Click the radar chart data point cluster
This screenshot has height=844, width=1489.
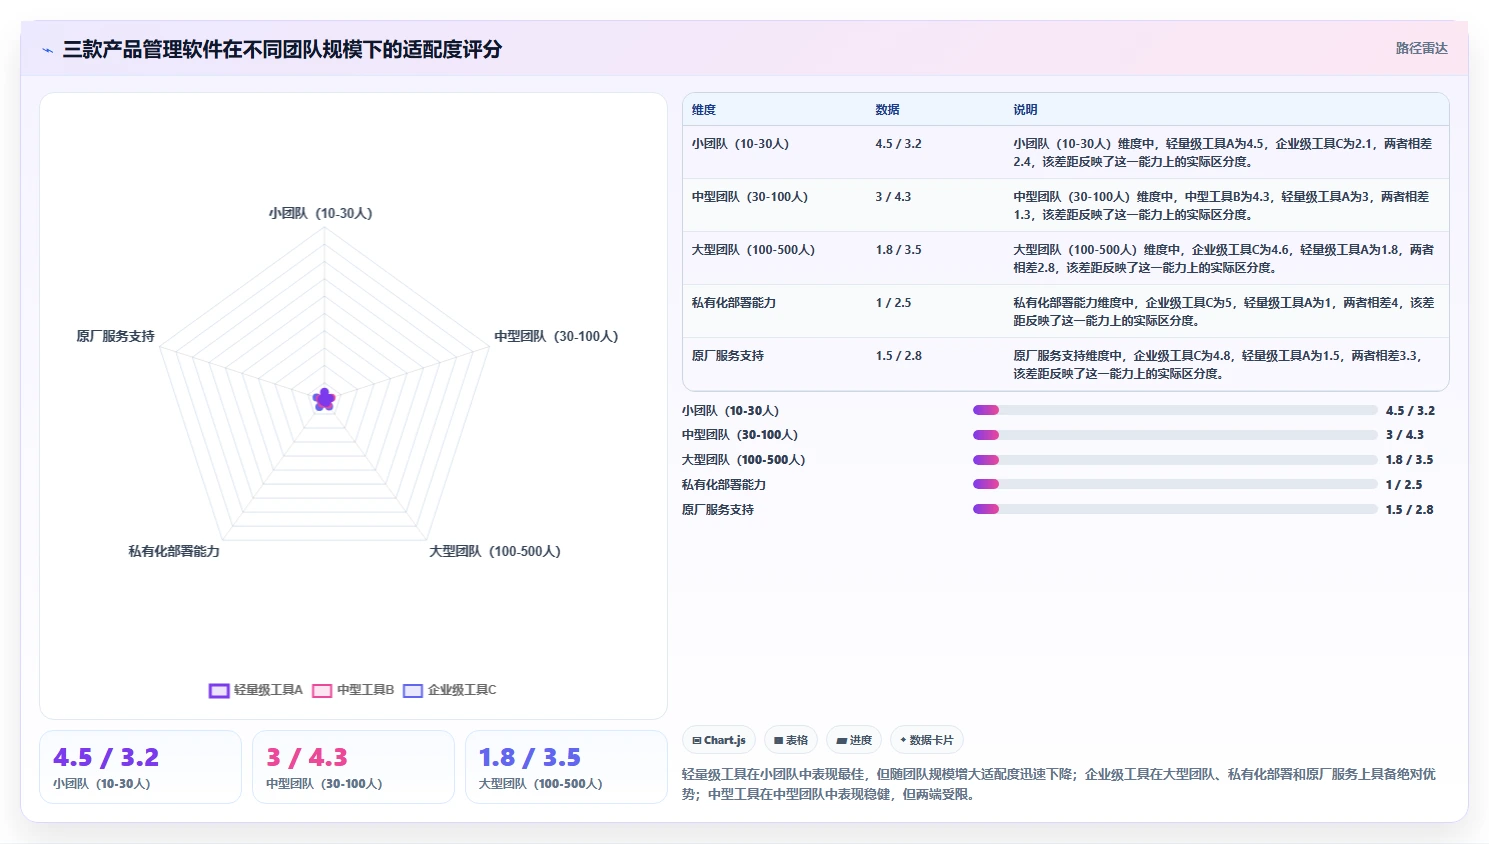coord(324,400)
